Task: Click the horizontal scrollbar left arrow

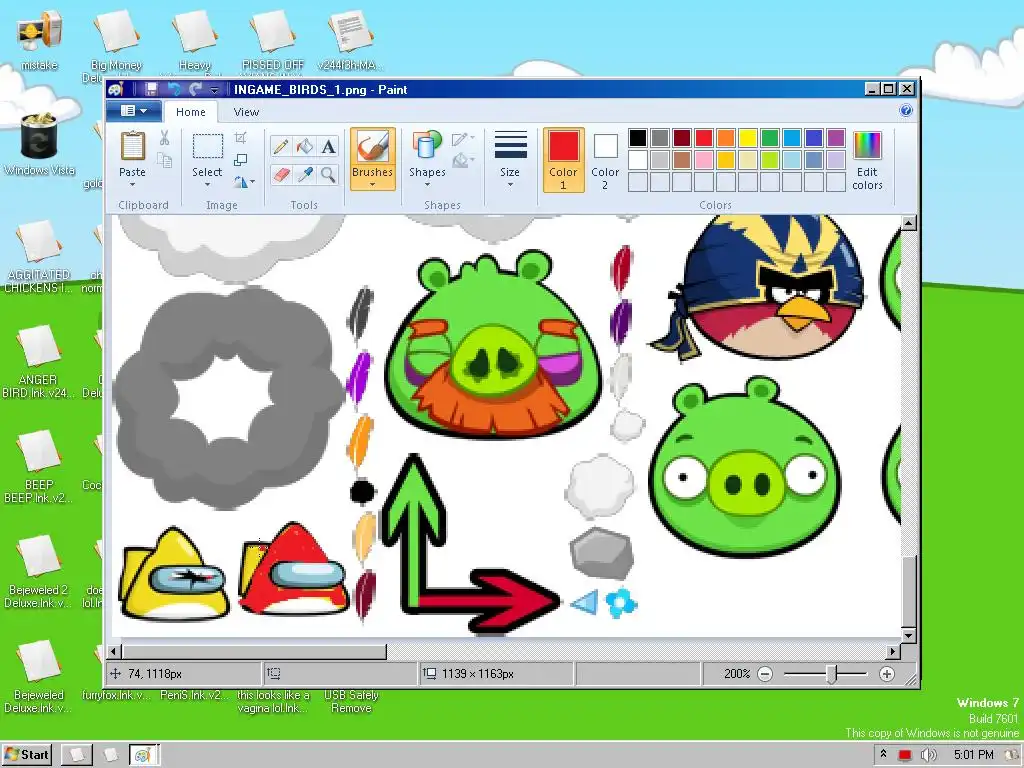Action: [114, 651]
